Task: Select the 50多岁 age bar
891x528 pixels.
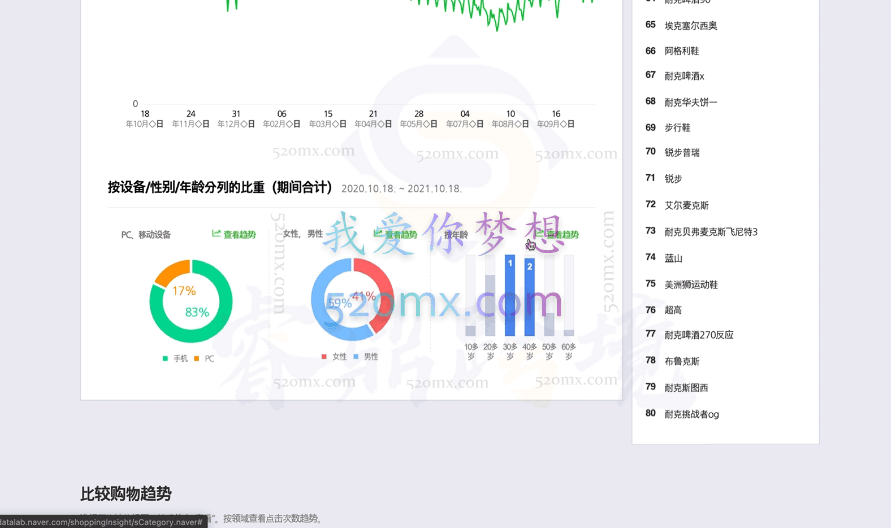Action: (x=549, y=324)
